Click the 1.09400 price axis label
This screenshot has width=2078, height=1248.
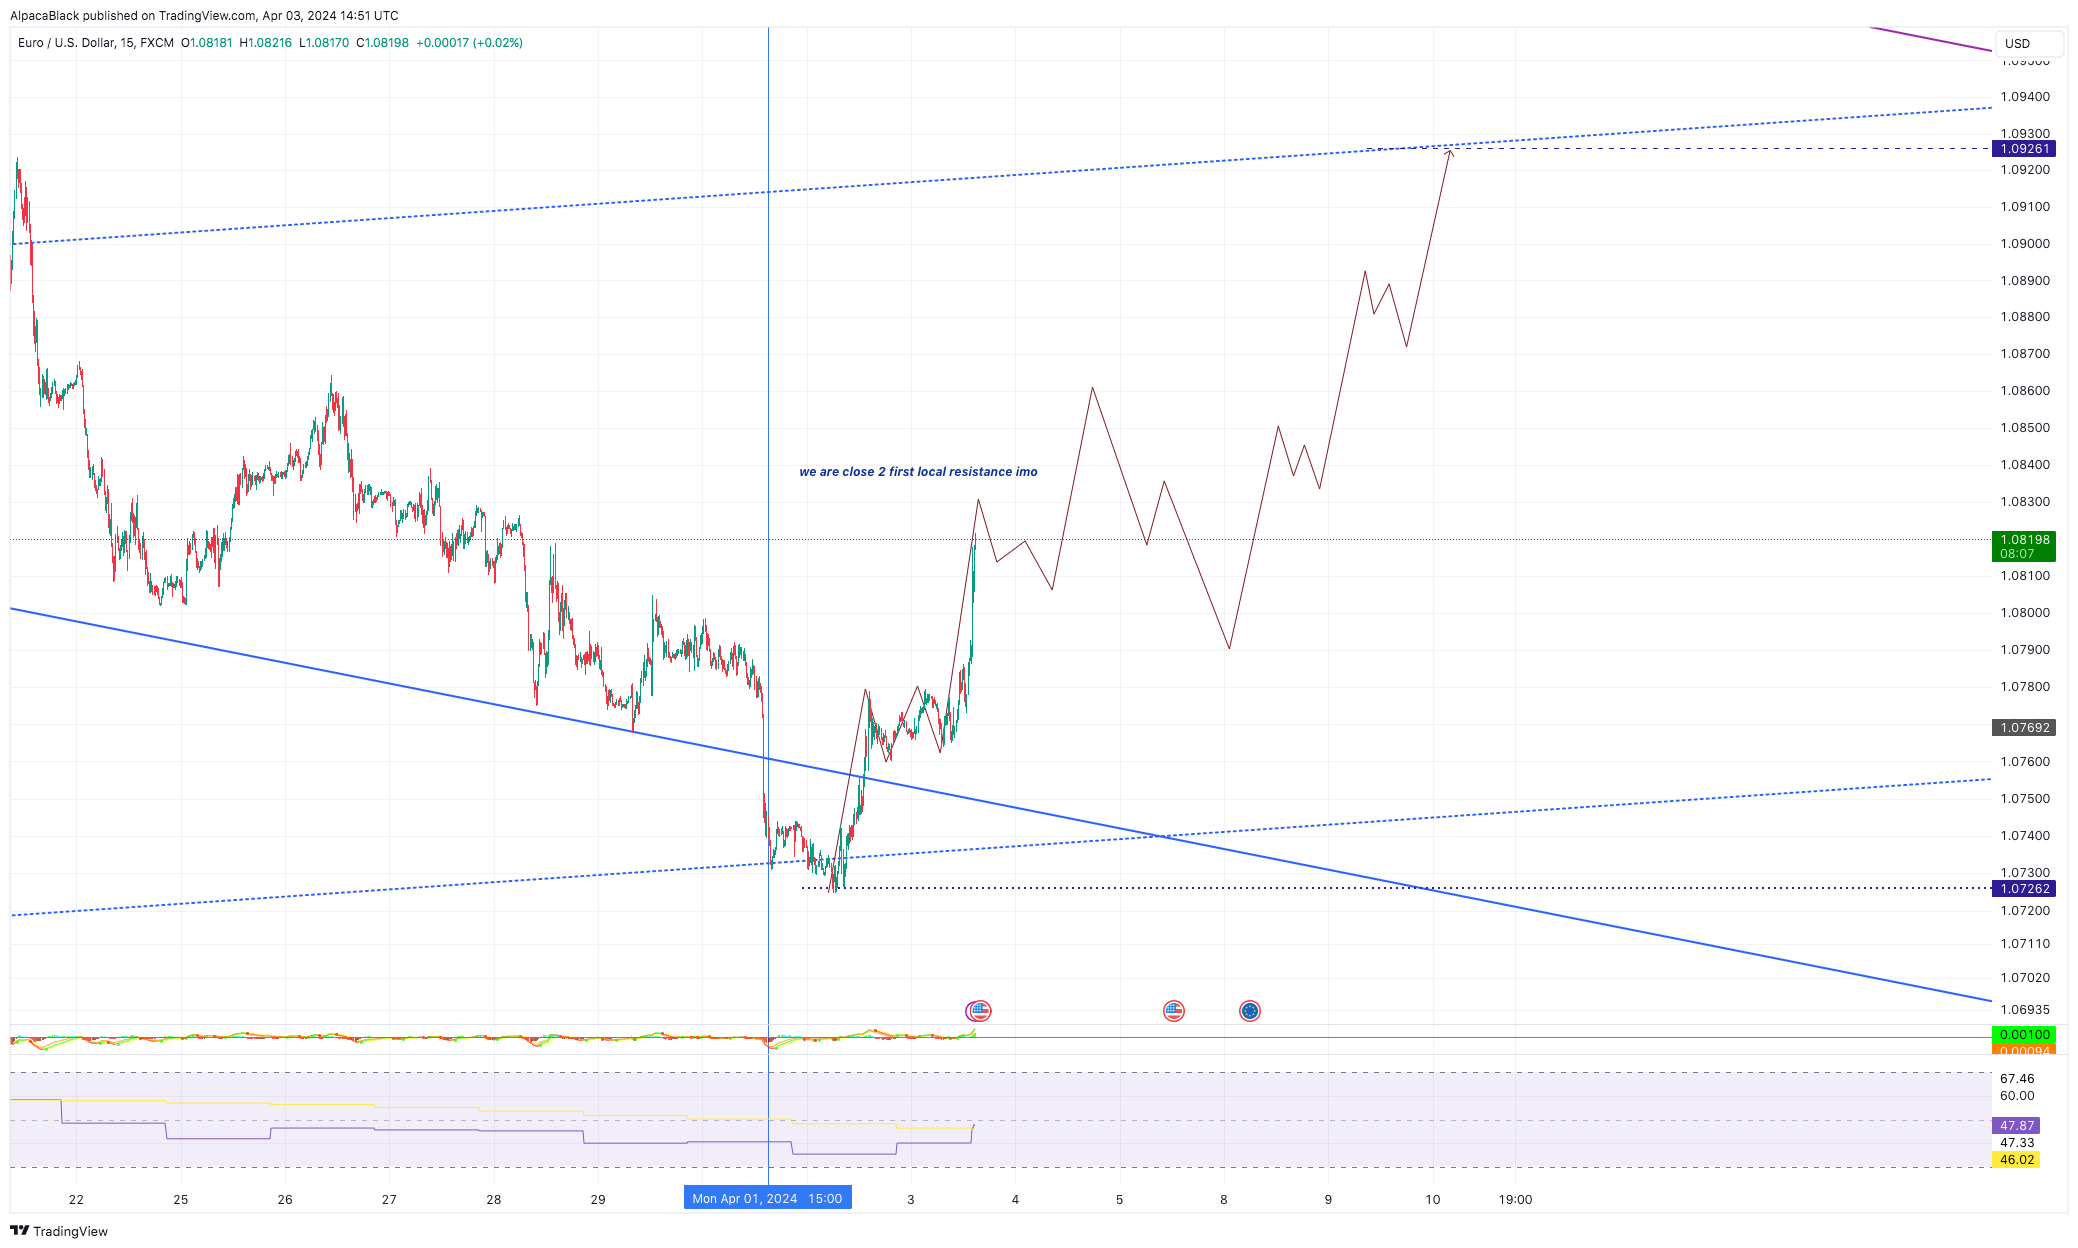point(2025,97)
